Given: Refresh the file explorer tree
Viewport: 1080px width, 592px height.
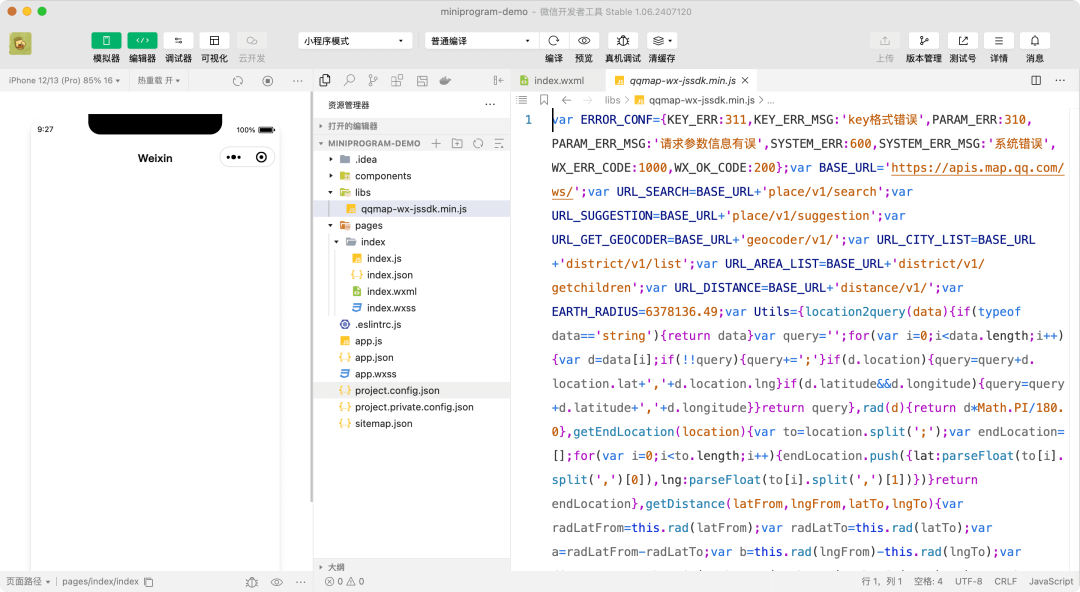Looking at the screenshot, I should tap(478, 143).
